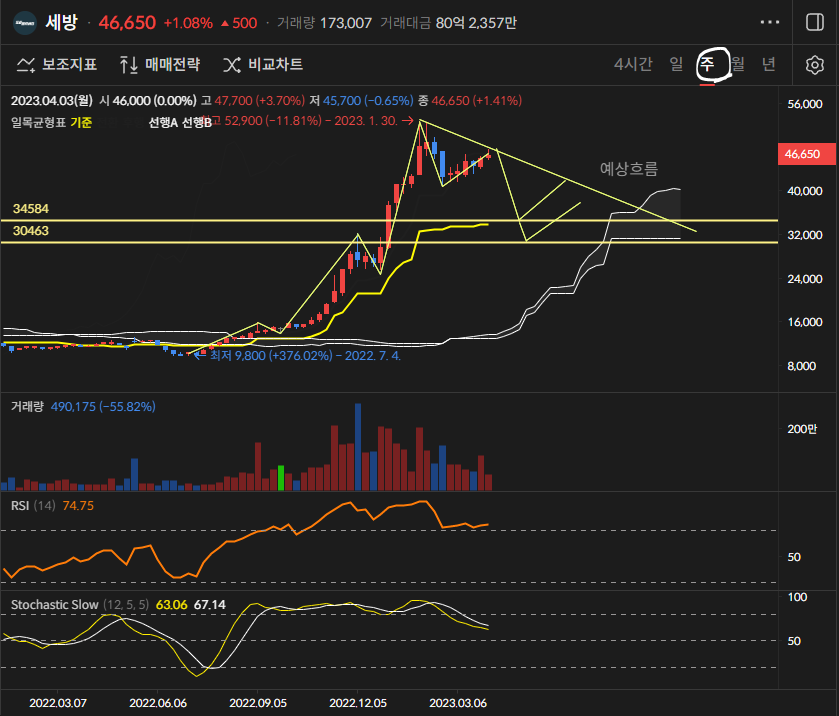Click the 30463 horizontal line label
This screenshot has height=716, width=839.
[x=30, y=231]
